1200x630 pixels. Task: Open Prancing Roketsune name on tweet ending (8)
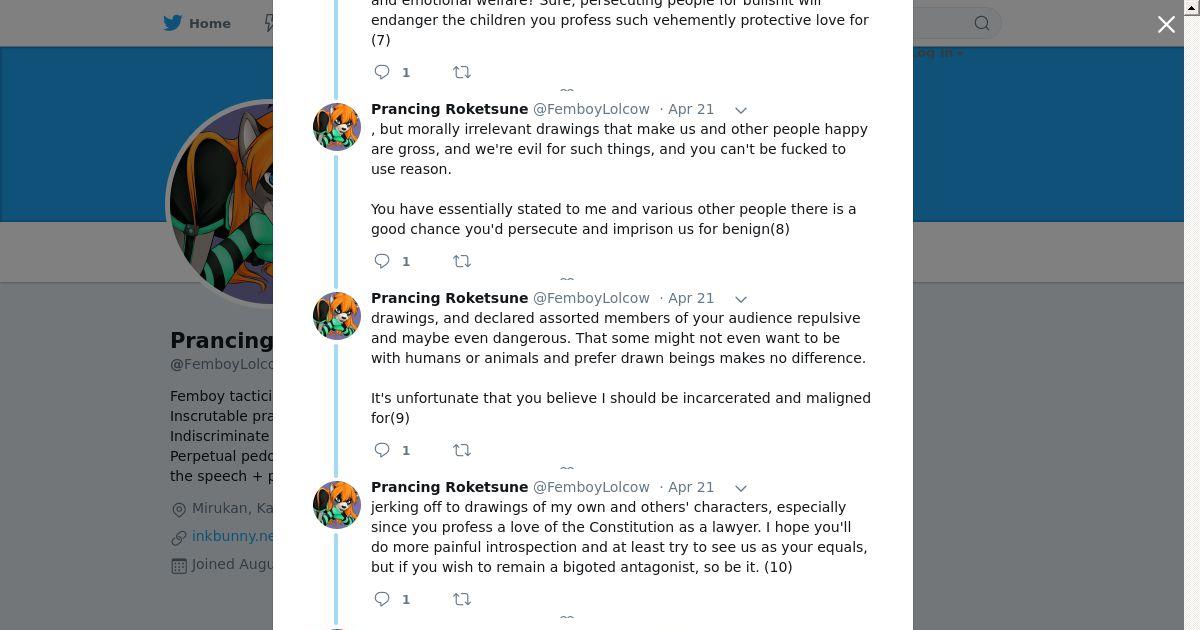[449, 109]
